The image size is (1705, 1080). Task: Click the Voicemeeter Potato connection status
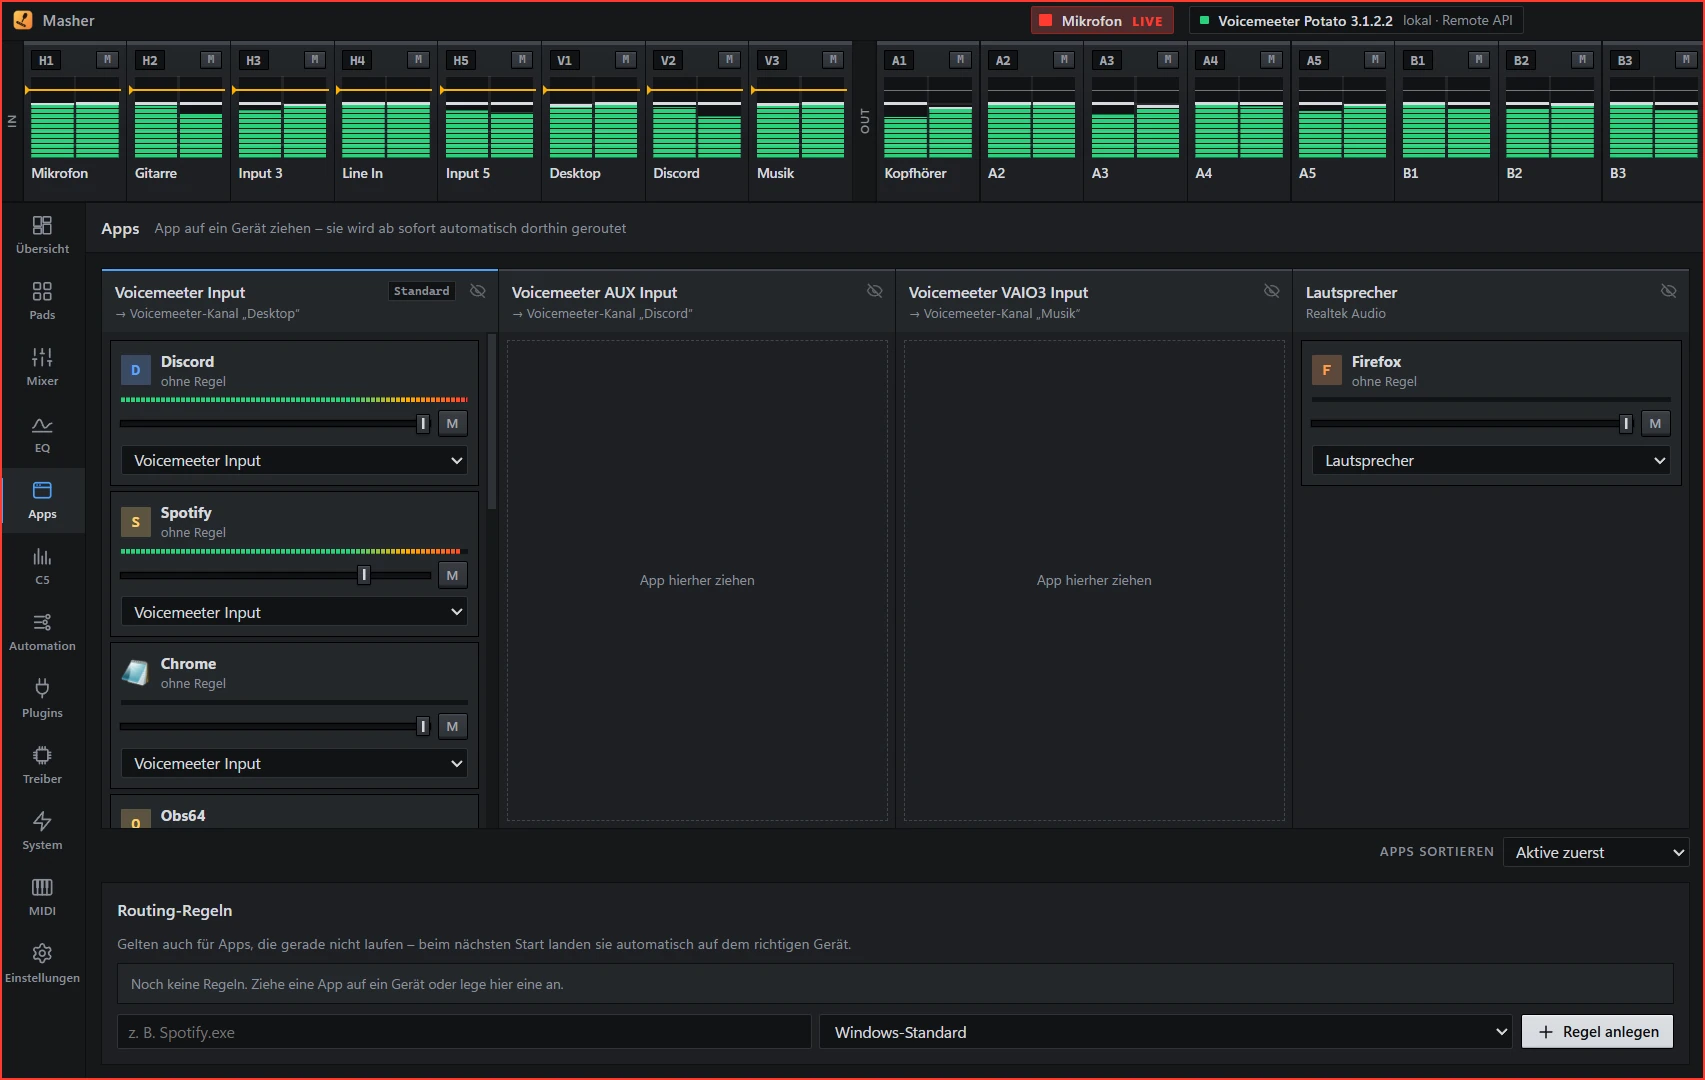[x=1356, y=20]
